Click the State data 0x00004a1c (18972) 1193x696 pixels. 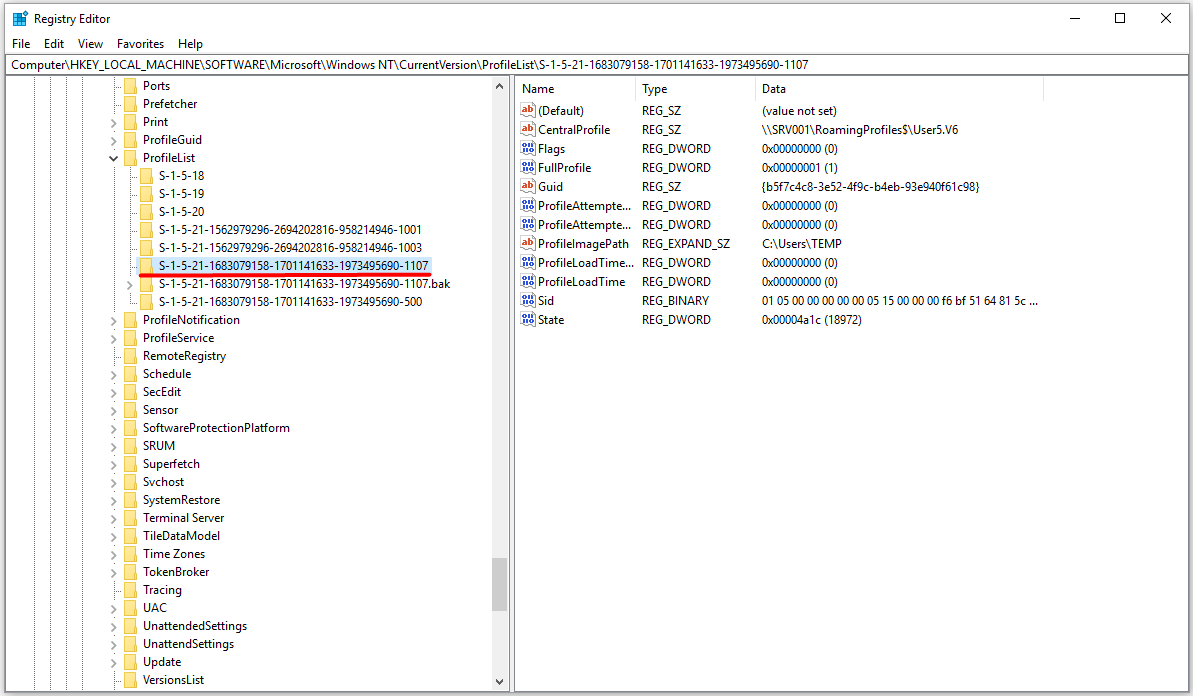pyautogui.click(x=812, y=319)
